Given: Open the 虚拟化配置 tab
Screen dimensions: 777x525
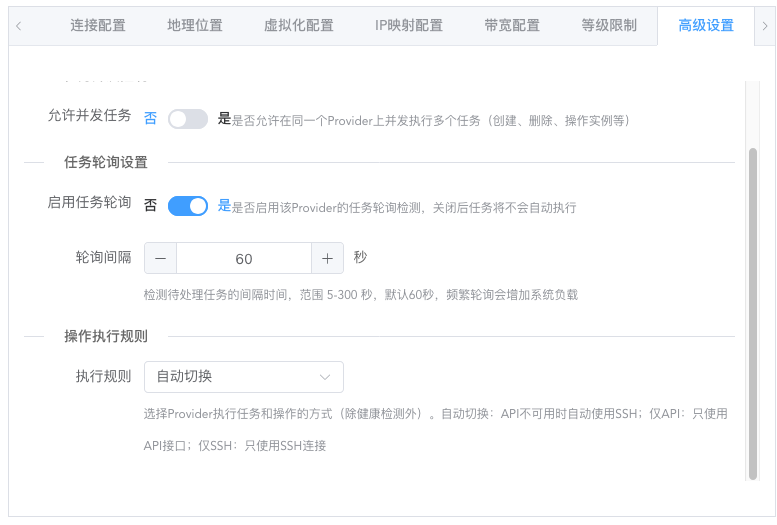Looking at the screenshot, I should (298, 26).
